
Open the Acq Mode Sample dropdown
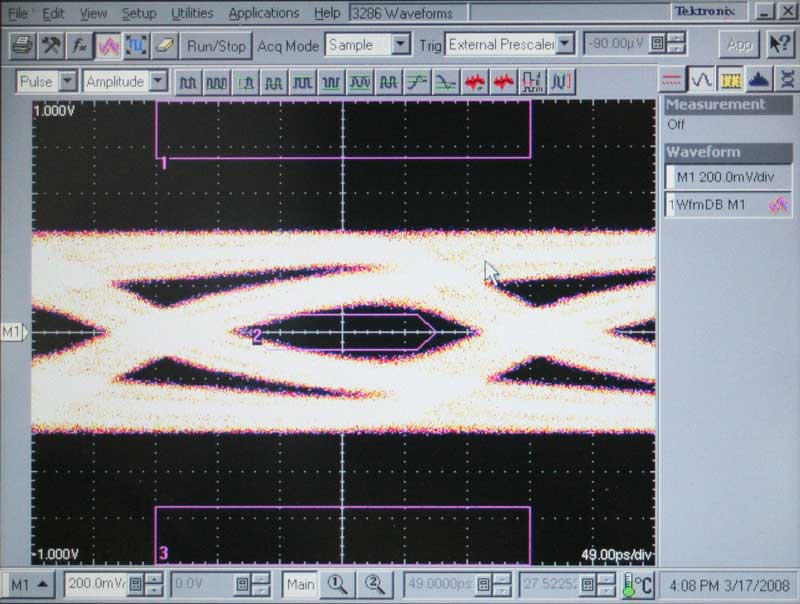401,45
